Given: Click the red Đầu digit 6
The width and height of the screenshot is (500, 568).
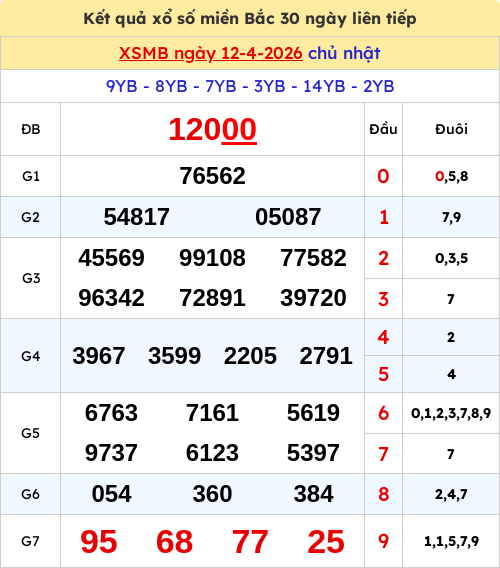Looking at the screenshot, I should (x=383, y=413).
